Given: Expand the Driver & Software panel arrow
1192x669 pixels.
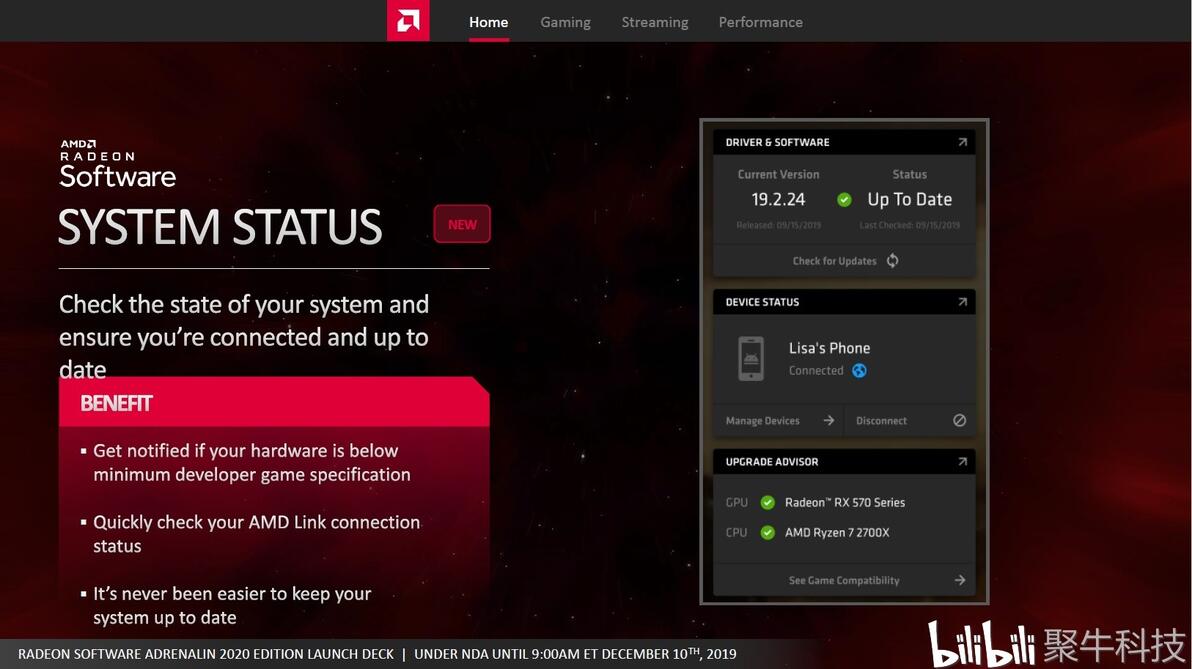Looking at the screenshot, I should click(x=962, y=142).
